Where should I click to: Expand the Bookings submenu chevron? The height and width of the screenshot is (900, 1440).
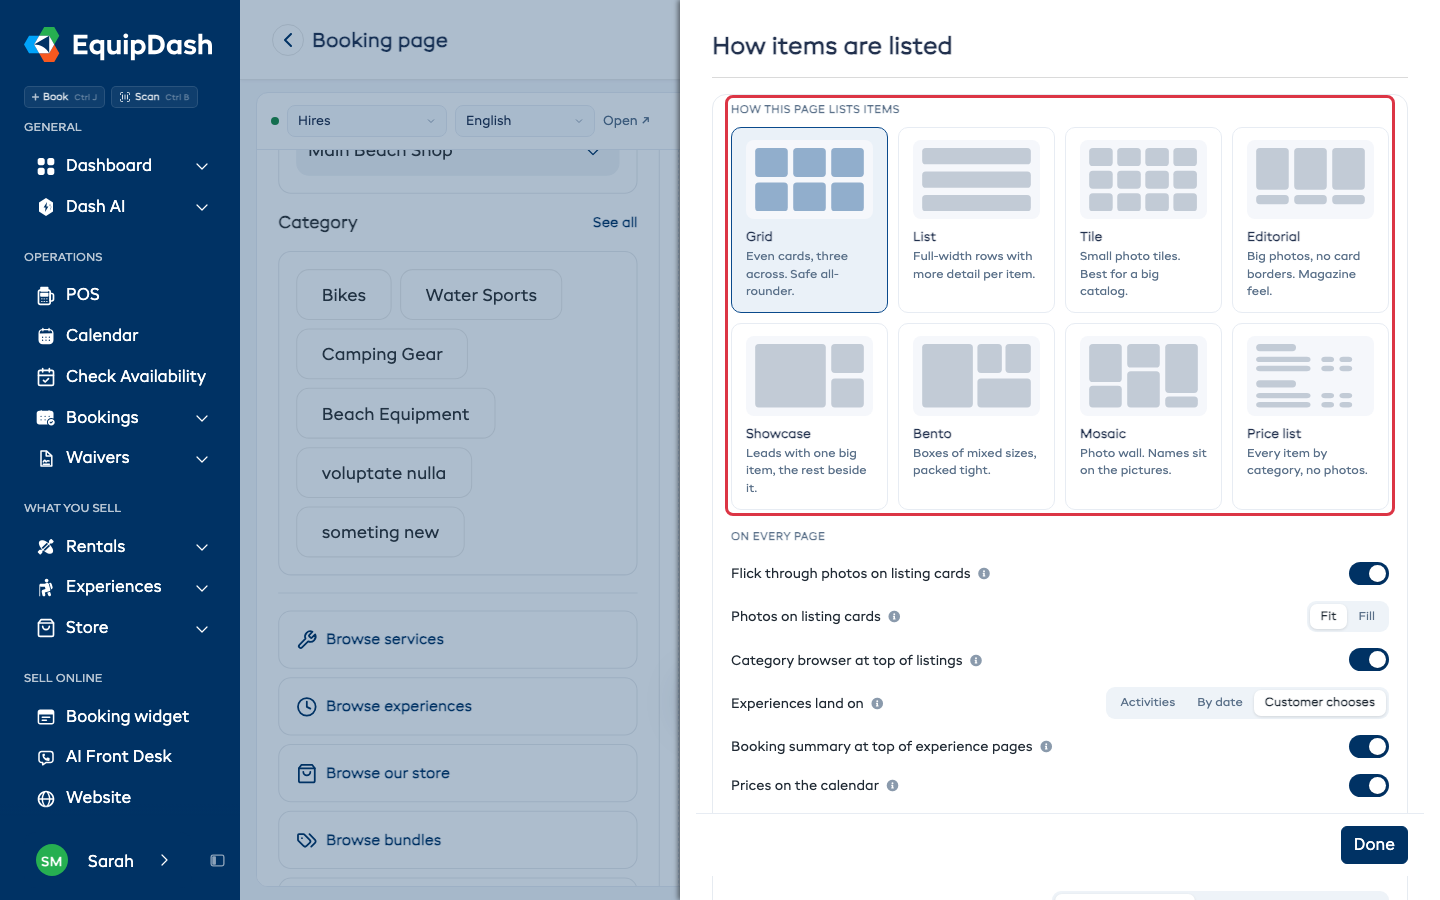pos(202,418)
